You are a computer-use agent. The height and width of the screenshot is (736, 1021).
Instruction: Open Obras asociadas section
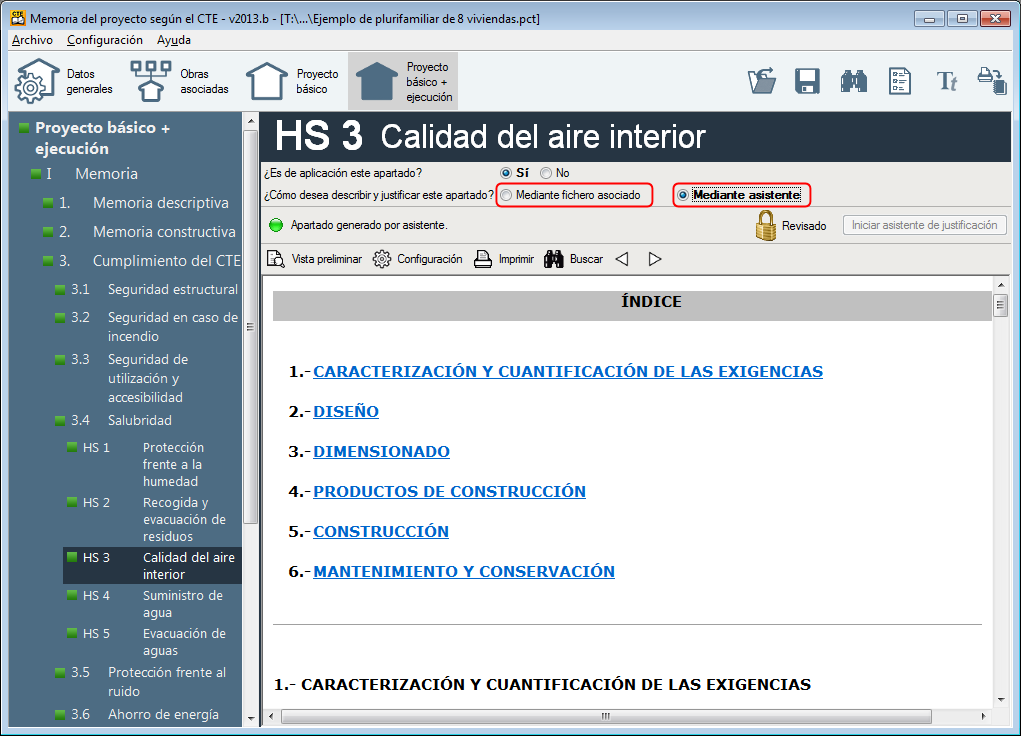[180, 81]
